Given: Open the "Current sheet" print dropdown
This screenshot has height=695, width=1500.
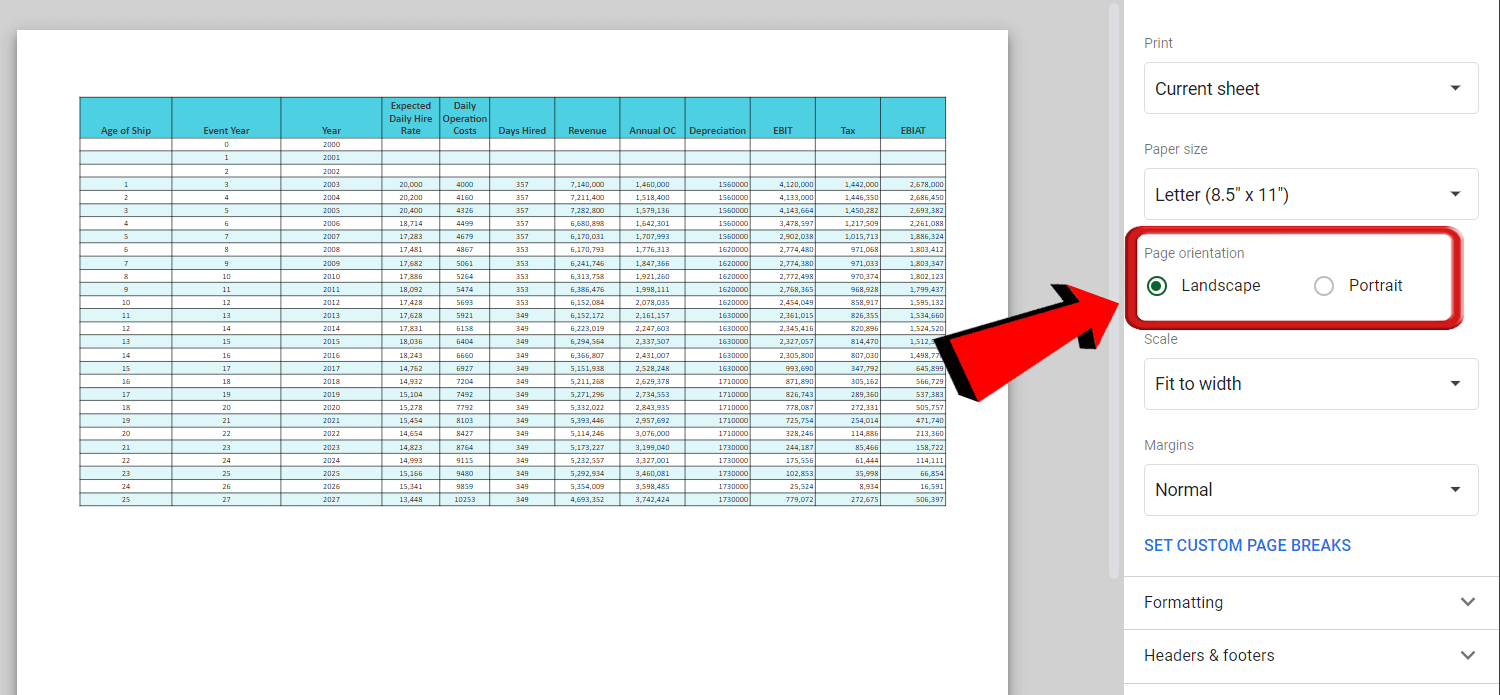Looking at the screenshot, I should [1310, 88].
